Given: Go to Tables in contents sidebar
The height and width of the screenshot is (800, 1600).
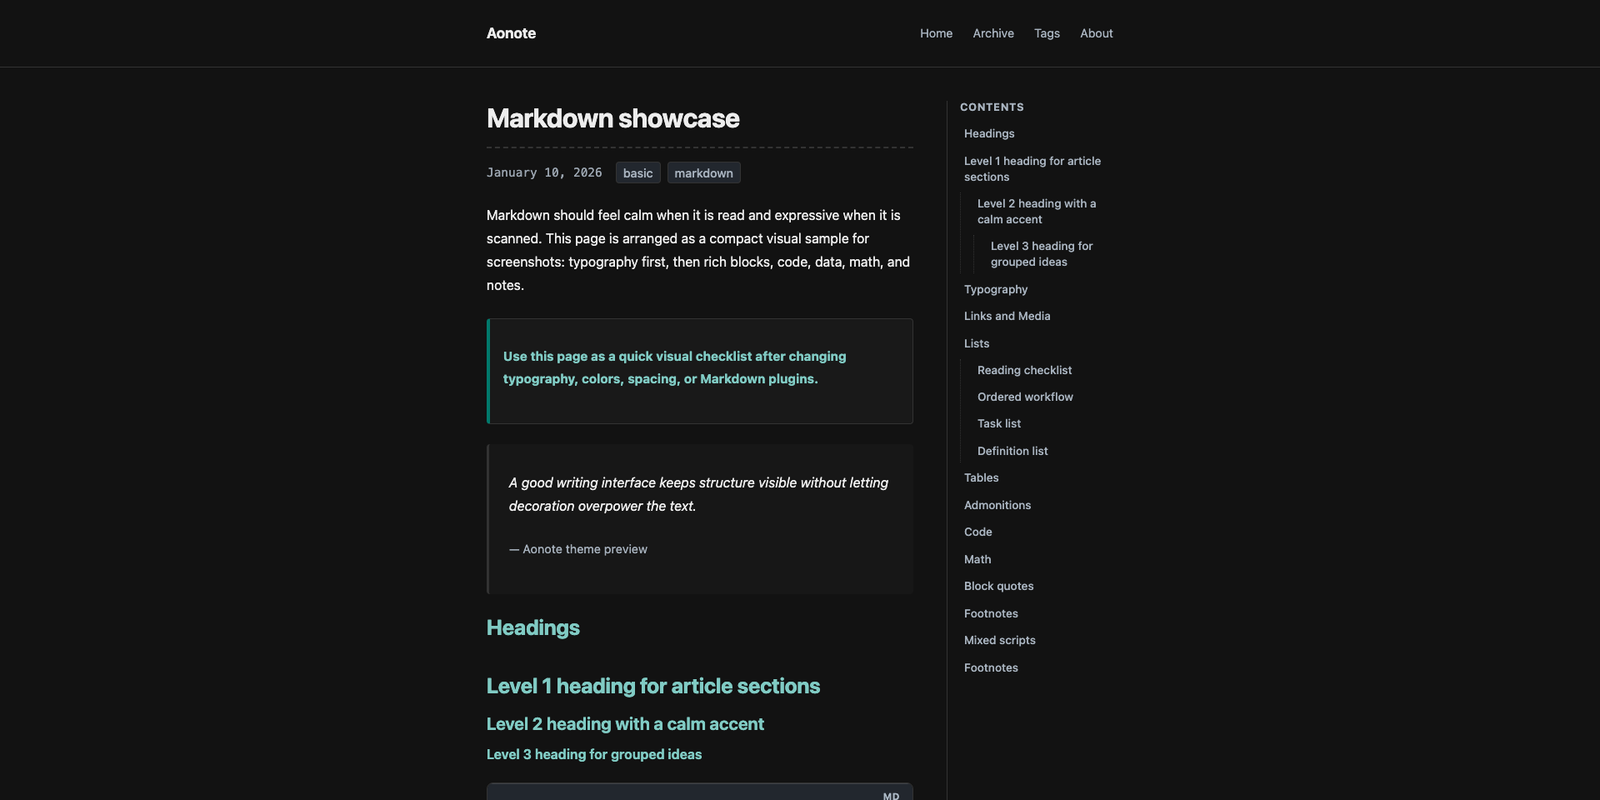Looking at the screenshot, I should click(981, 478).
